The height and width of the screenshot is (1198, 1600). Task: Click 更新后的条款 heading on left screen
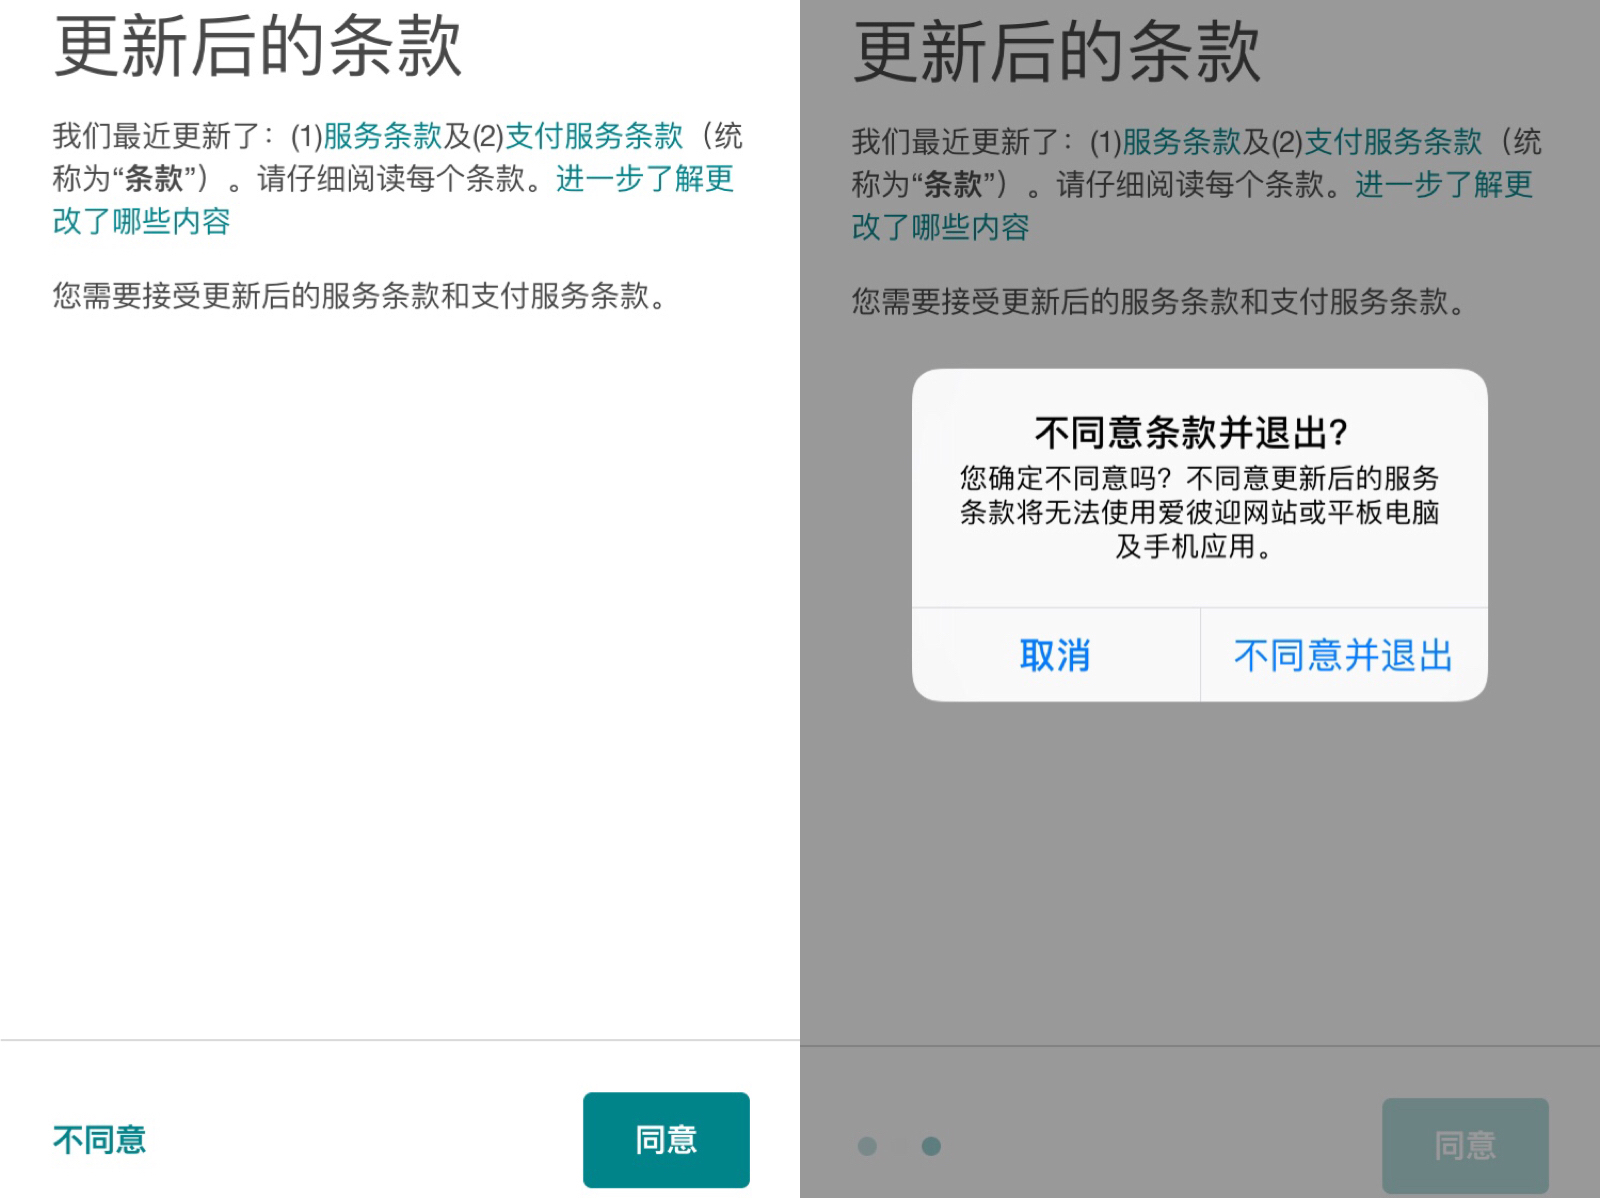pos(257,46)
